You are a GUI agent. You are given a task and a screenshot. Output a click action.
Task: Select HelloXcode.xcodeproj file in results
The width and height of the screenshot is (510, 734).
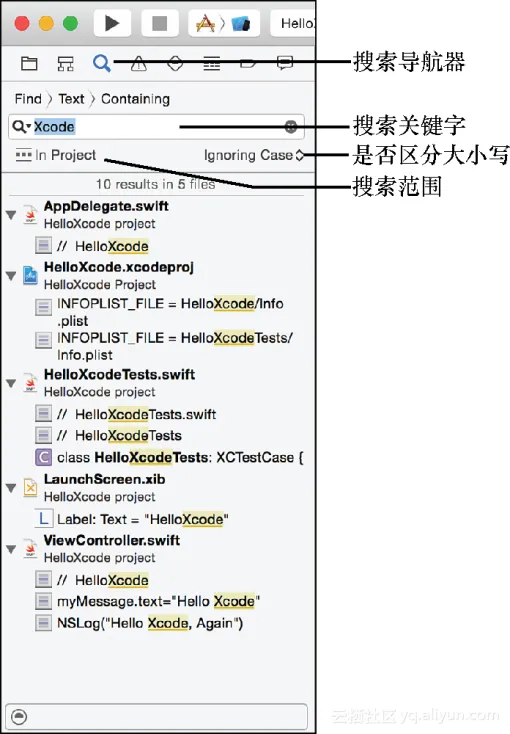coord(118,267)
